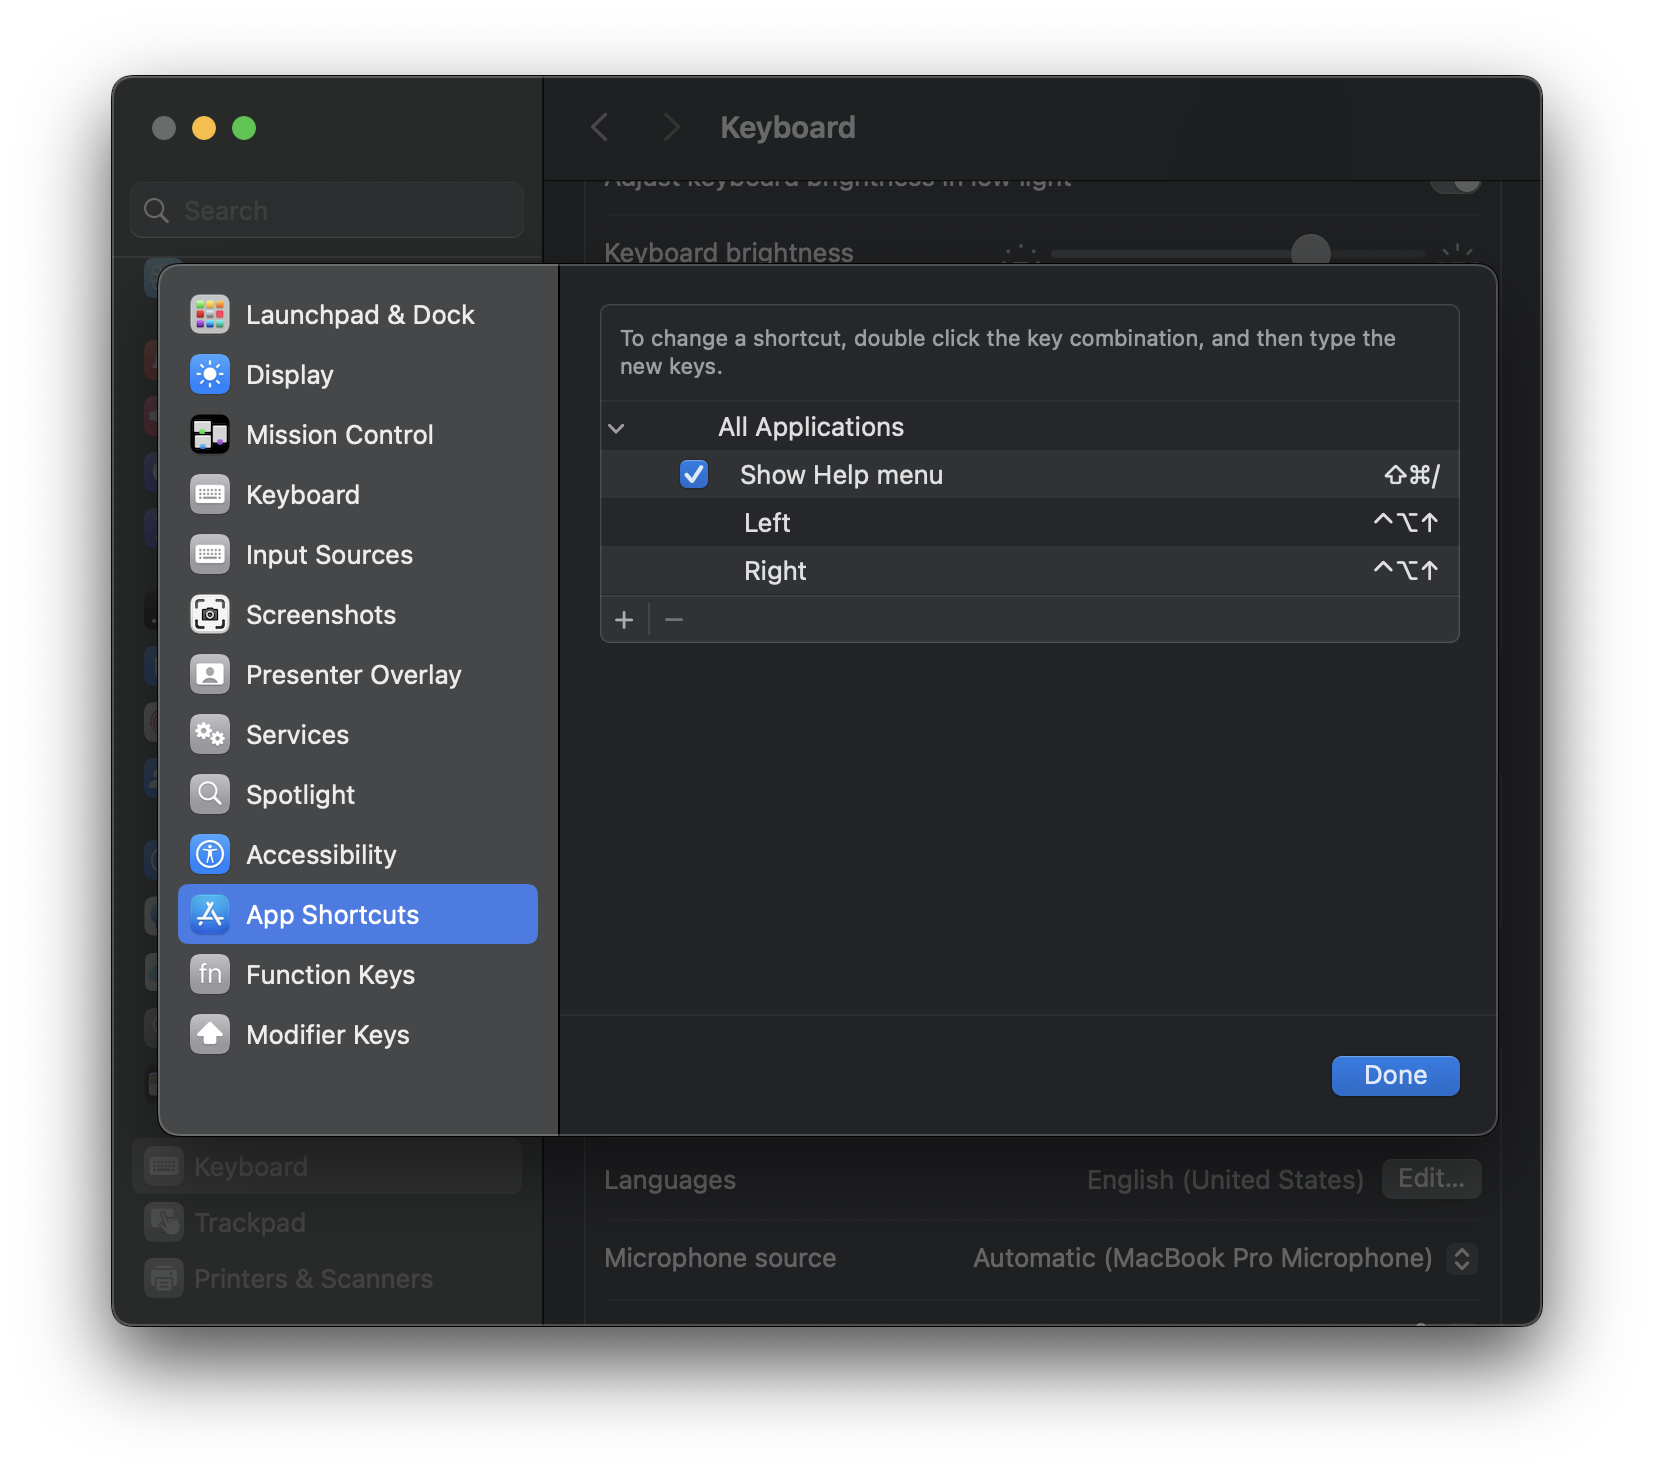Remove shortcut with the minus button
Viewport: 1654px width, 1474px height.
click(x=674, y=620)
